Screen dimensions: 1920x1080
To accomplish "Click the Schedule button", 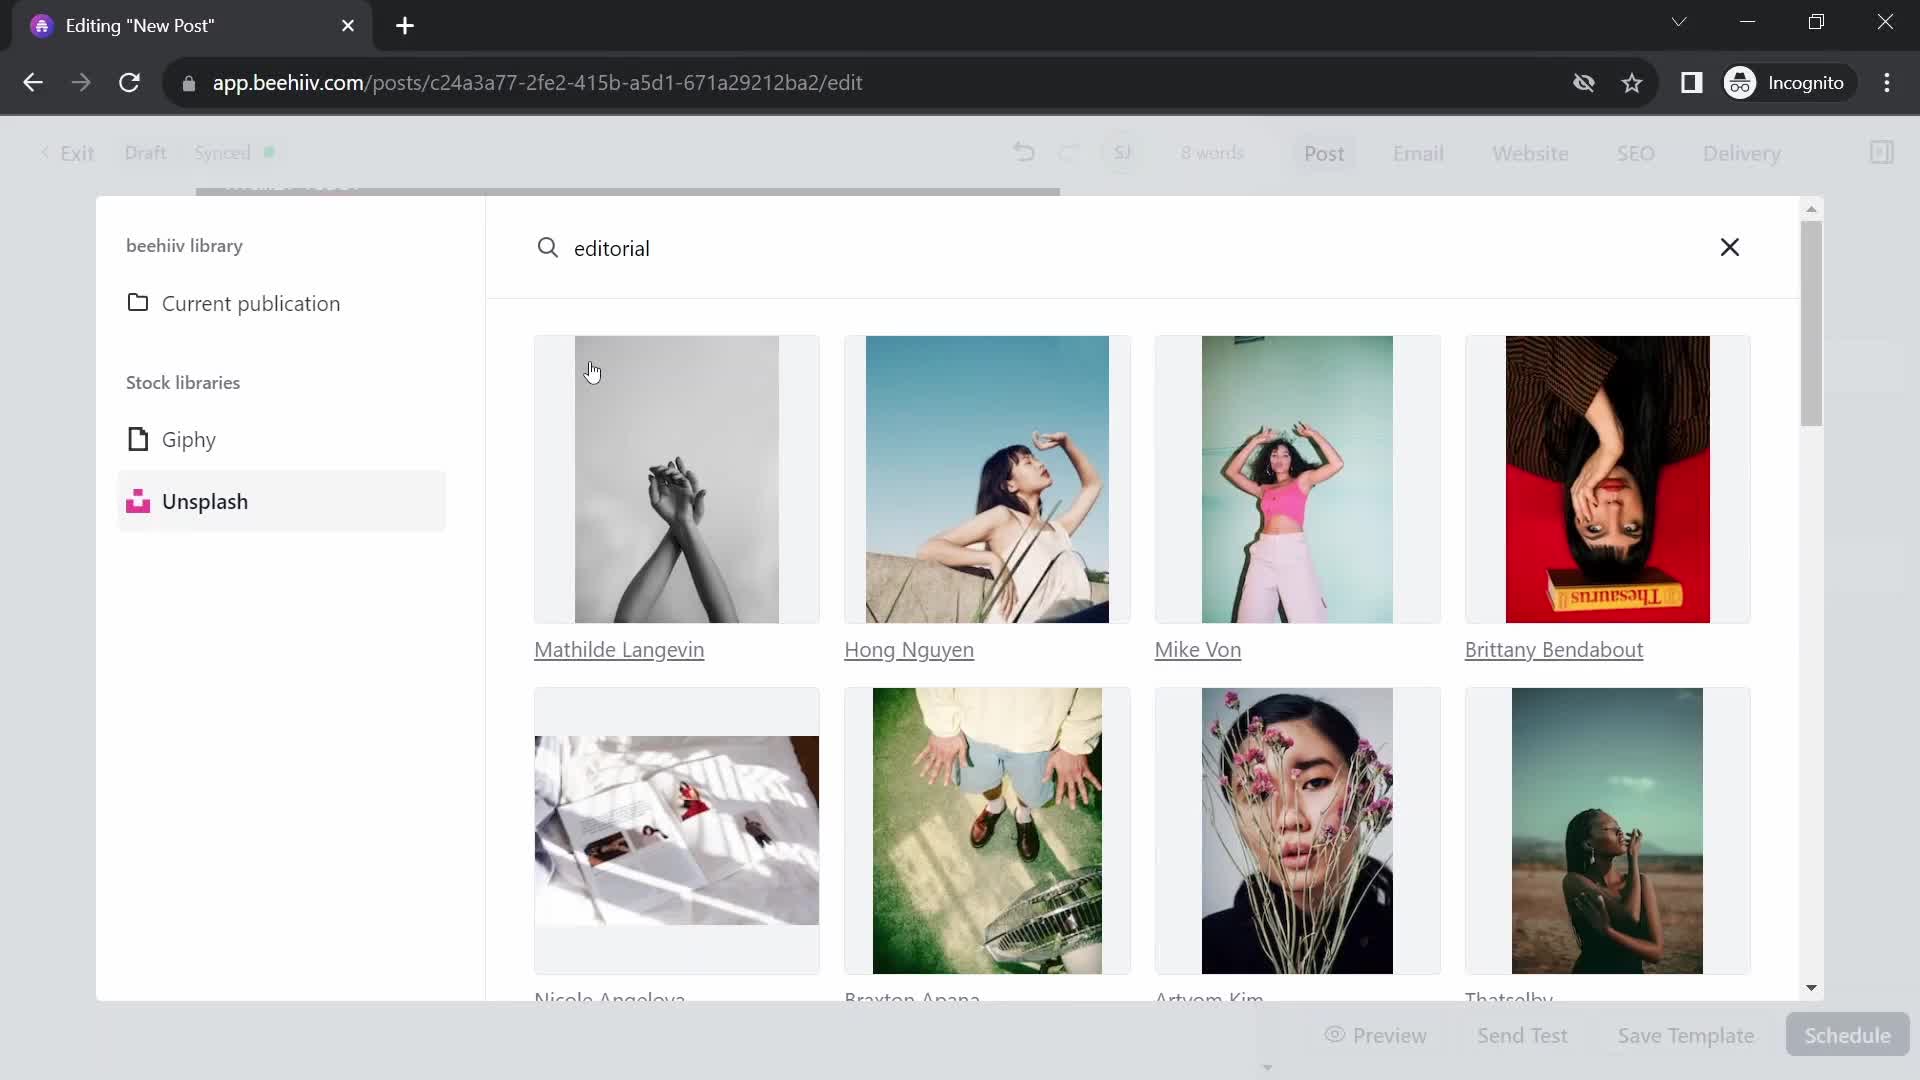I will [x=1847, y=1035].
